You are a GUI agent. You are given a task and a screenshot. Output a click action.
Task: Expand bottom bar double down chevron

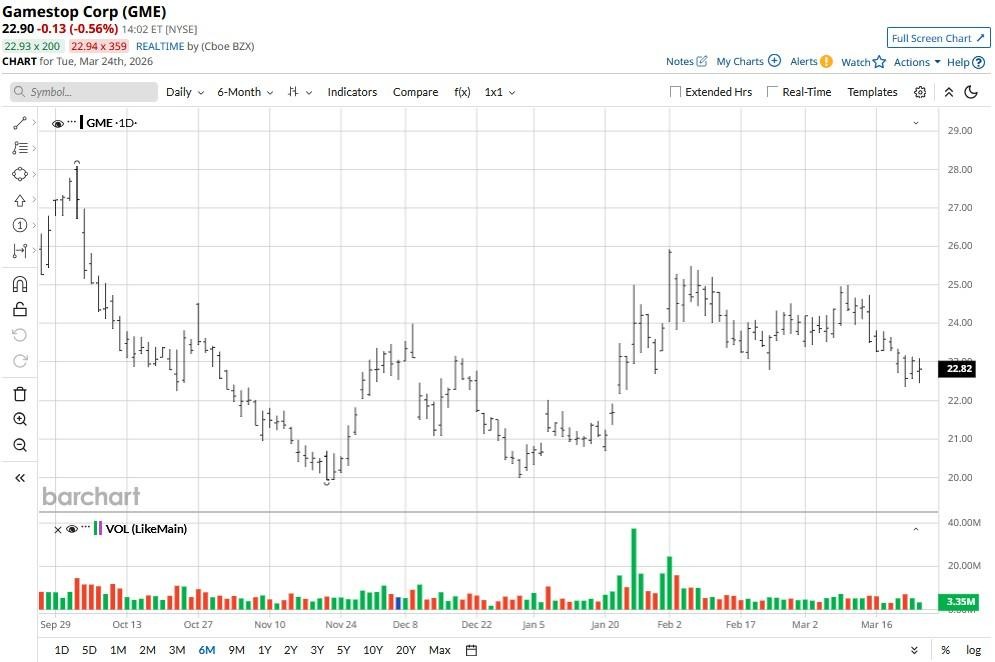[914, 650]
